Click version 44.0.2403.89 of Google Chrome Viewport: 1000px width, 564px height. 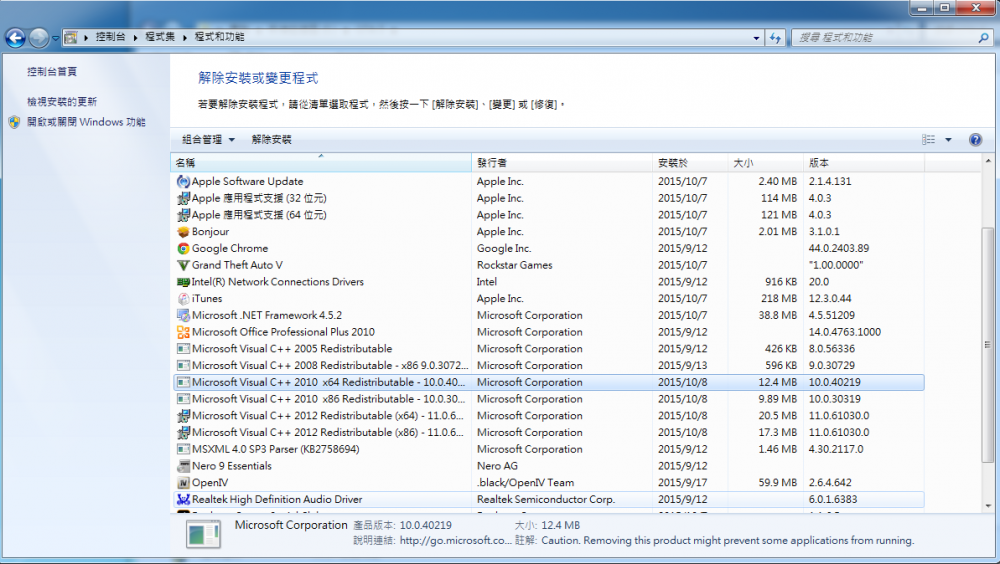[x=839, y=248]
